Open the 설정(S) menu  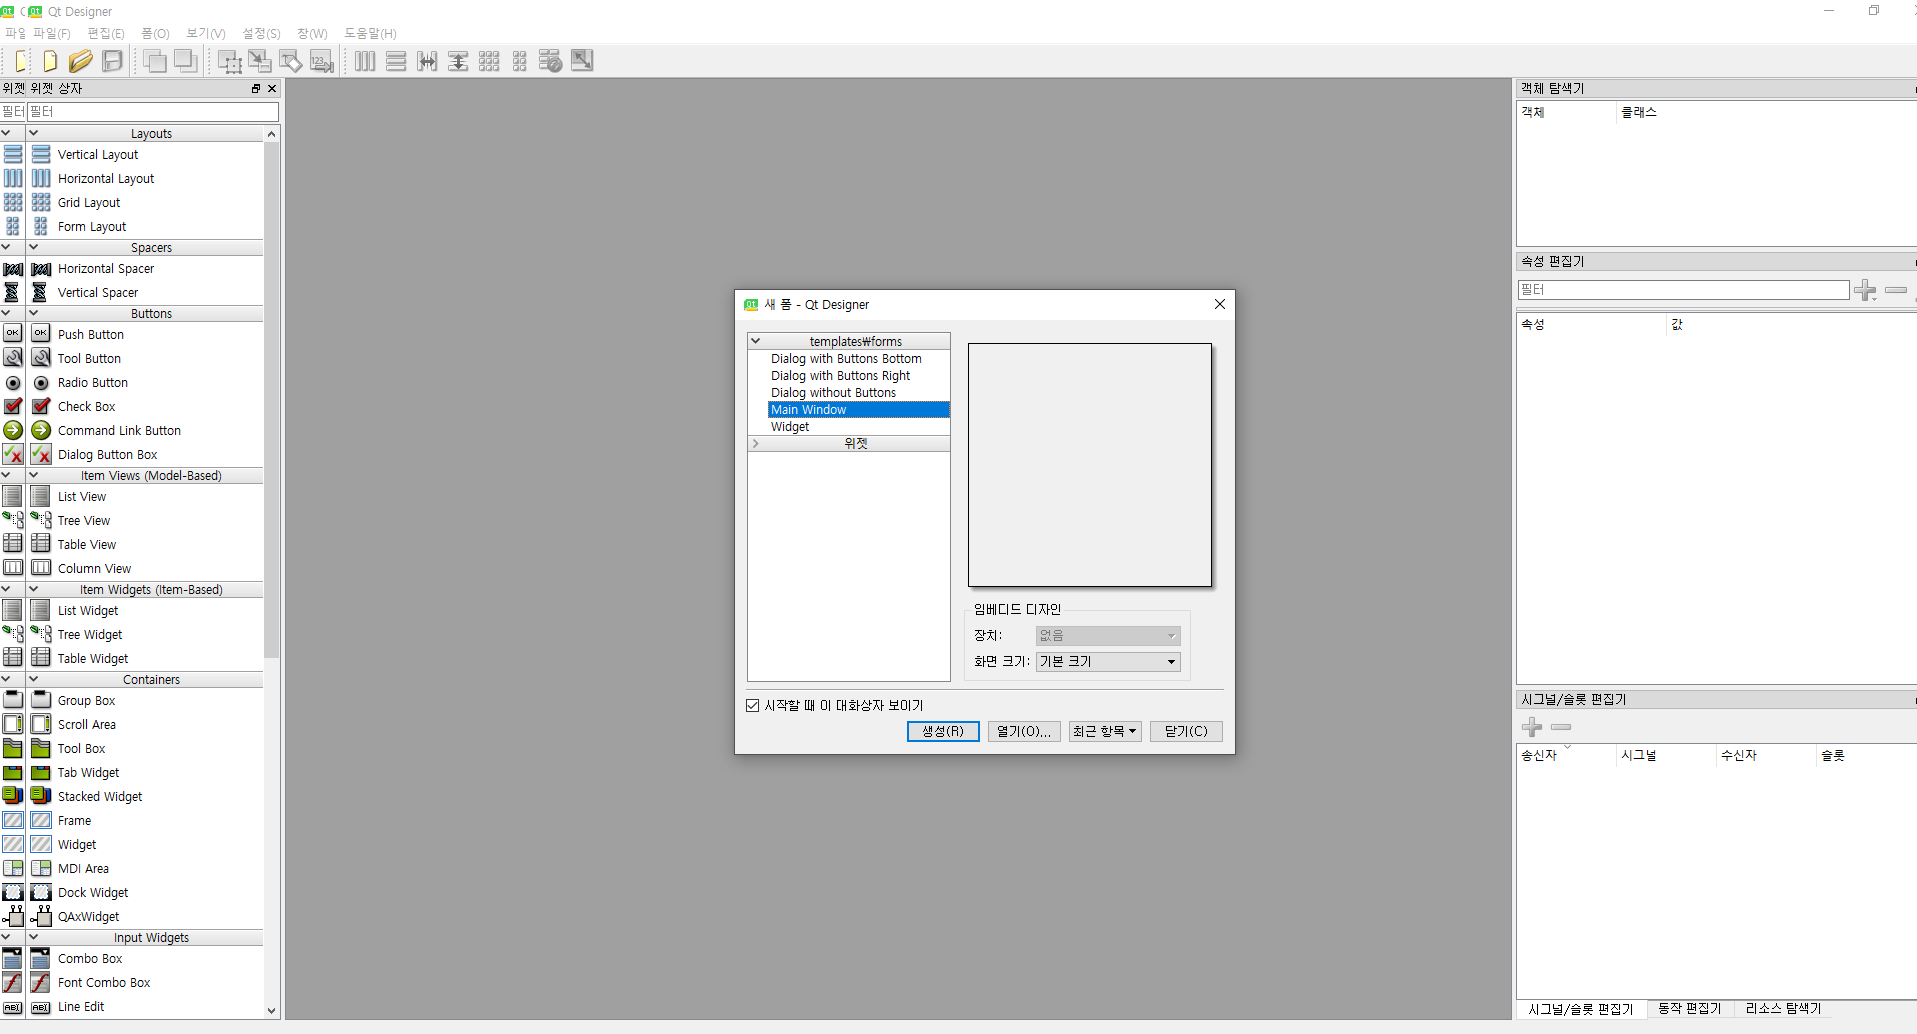[261, 33]
